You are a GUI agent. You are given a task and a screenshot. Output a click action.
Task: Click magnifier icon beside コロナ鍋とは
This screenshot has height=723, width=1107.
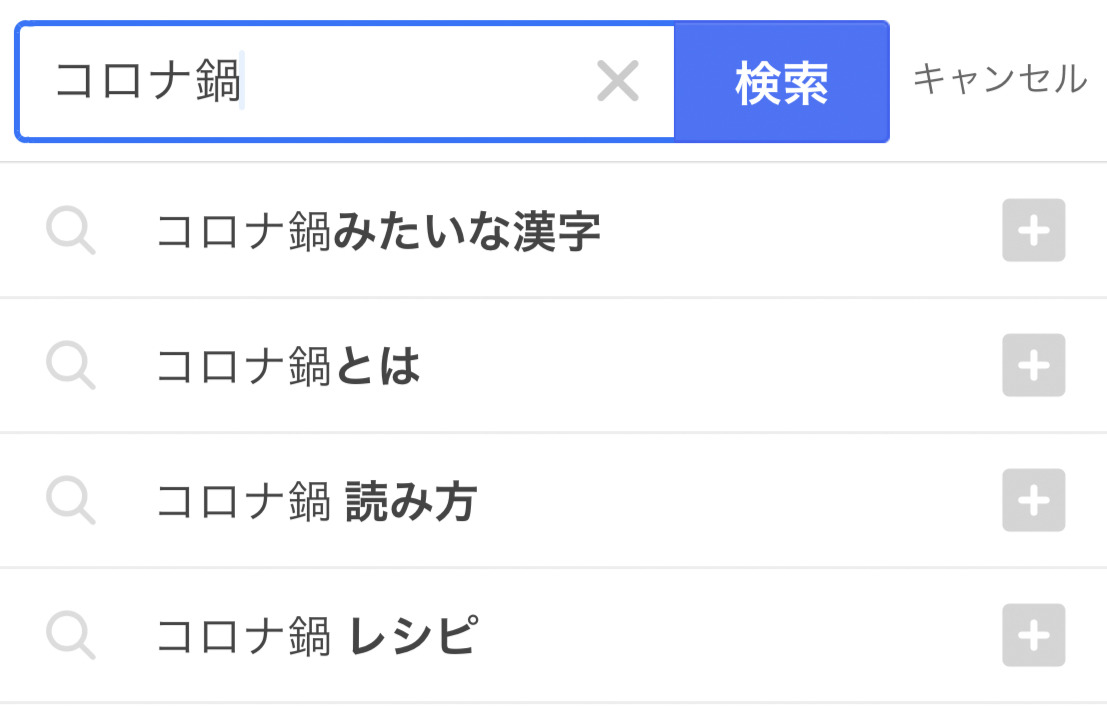coord(71,367)
